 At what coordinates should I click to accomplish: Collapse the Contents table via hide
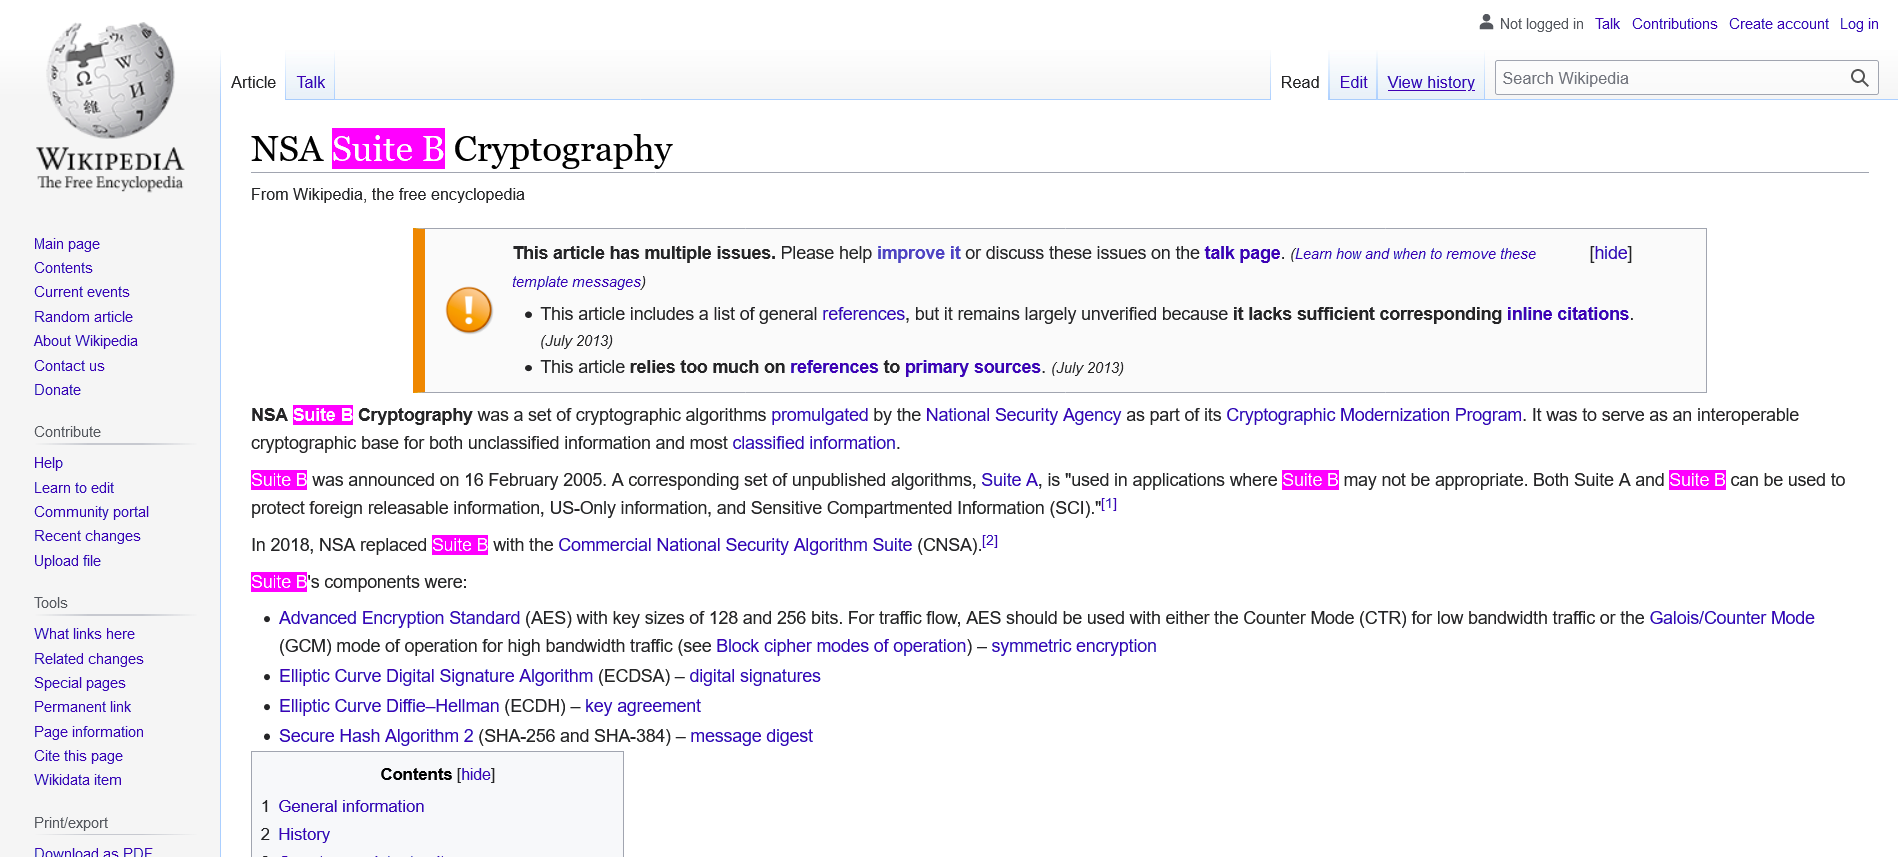coord(476,774)
